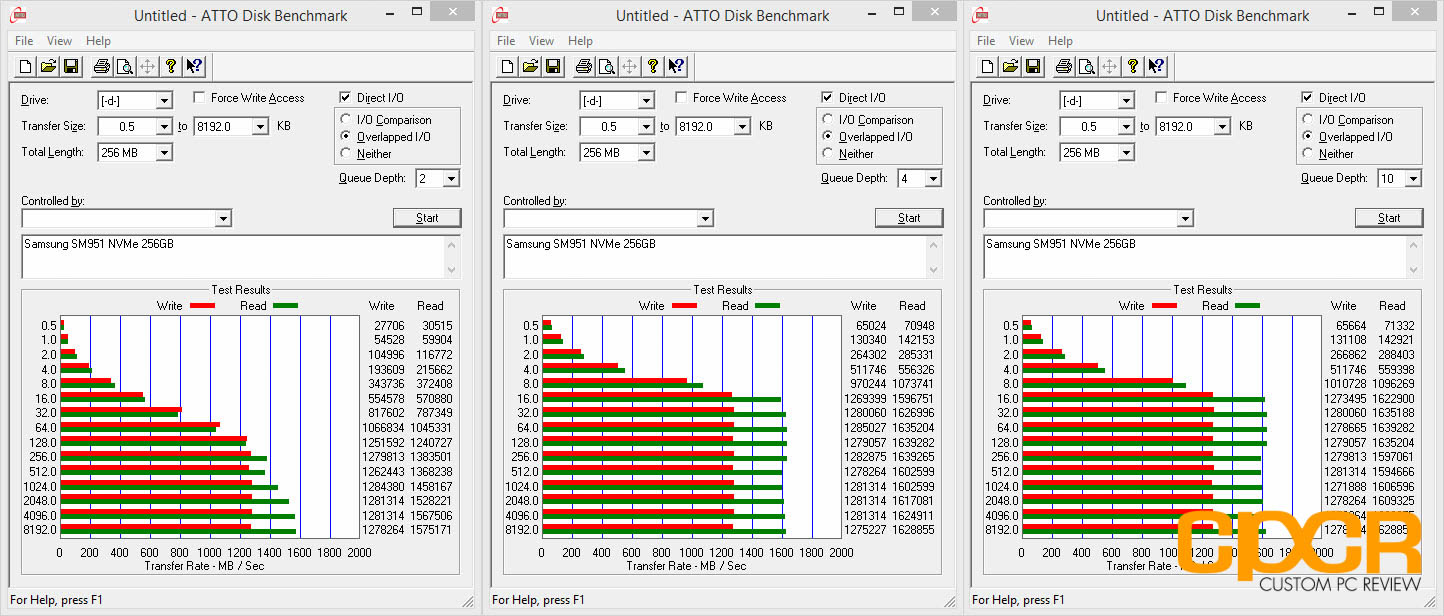
Task: Click Start button in queue depth 2 window
Action: pyautogui.click(x=427, y=218)
